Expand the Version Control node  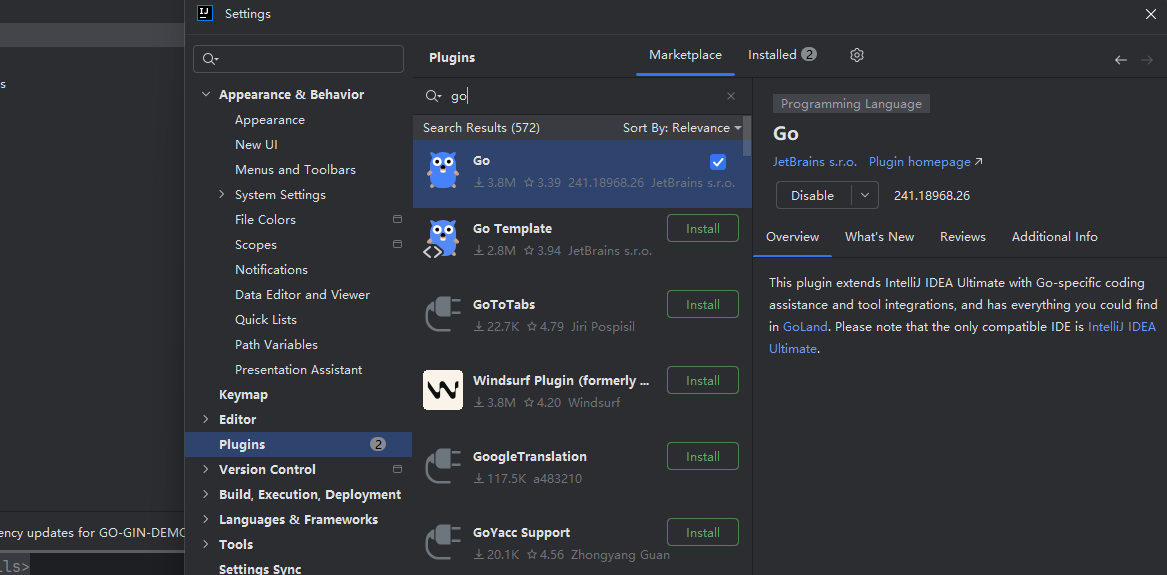click(206, 469)
